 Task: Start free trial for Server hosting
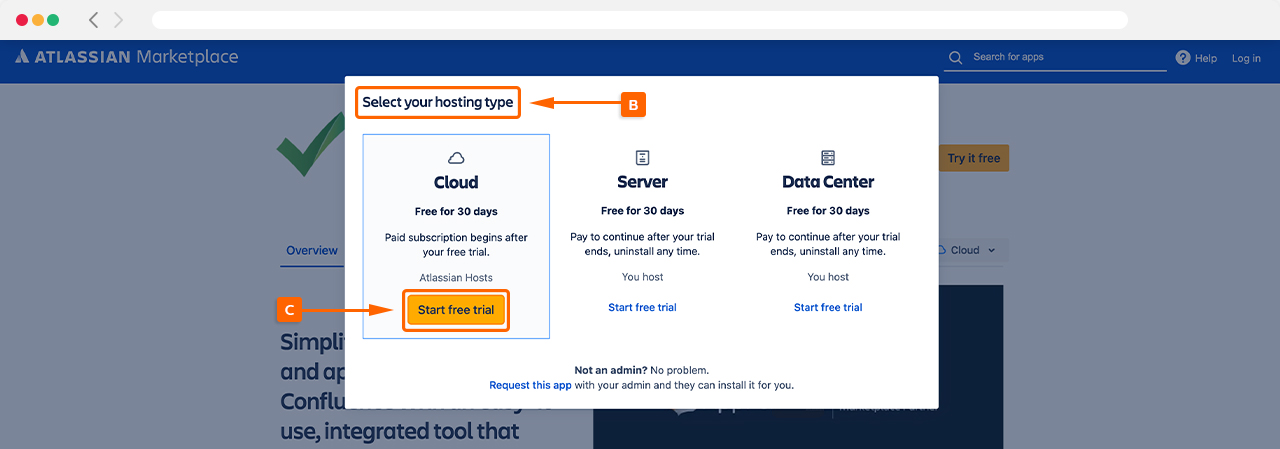[x=642, y=307]
